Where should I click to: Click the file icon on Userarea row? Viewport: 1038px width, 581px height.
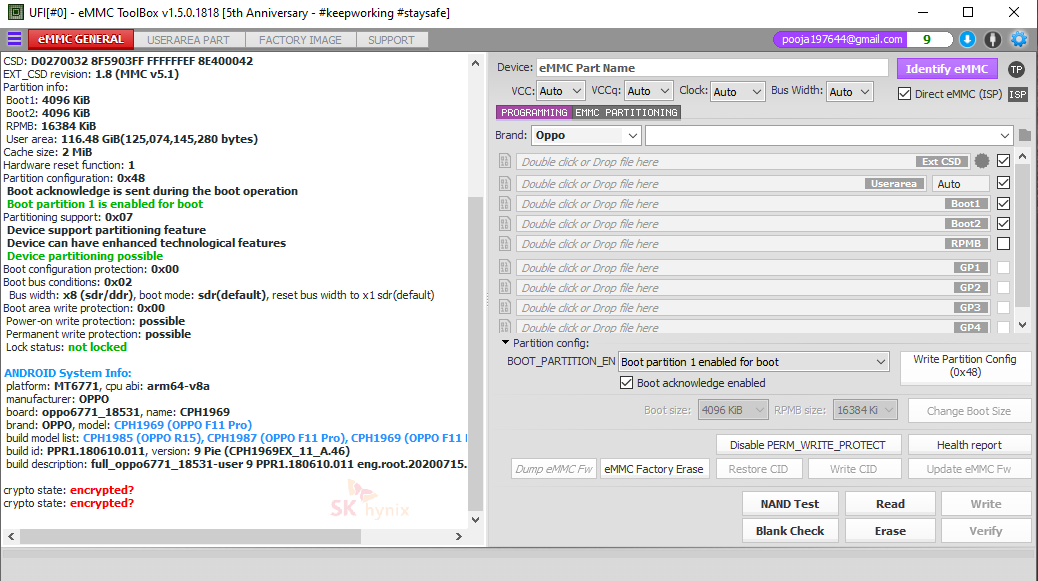(x=505, y=183)
